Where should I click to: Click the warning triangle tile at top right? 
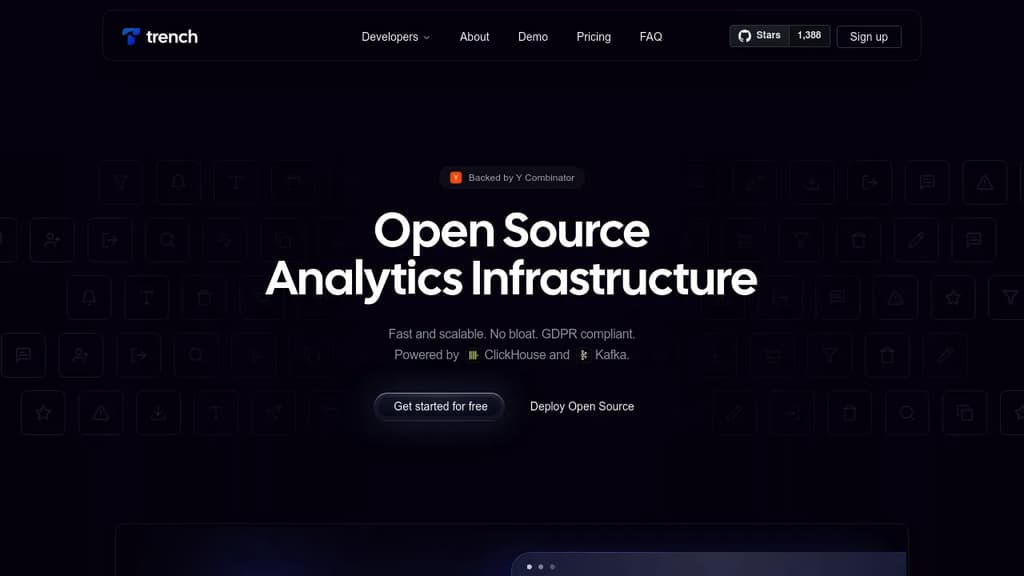(x=984, y=182)
